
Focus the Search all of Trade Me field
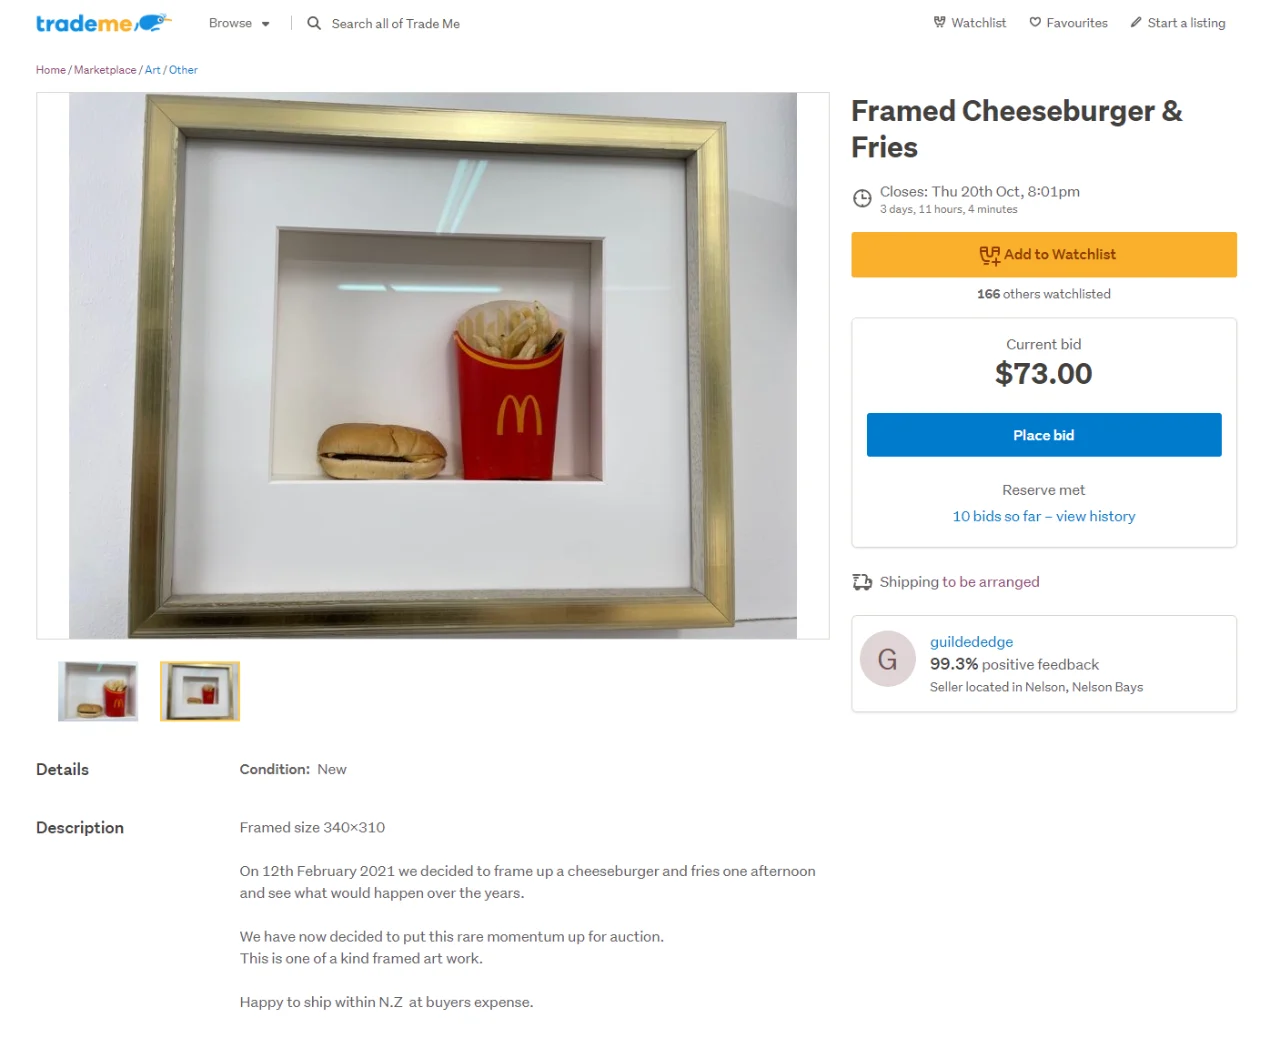396,23
